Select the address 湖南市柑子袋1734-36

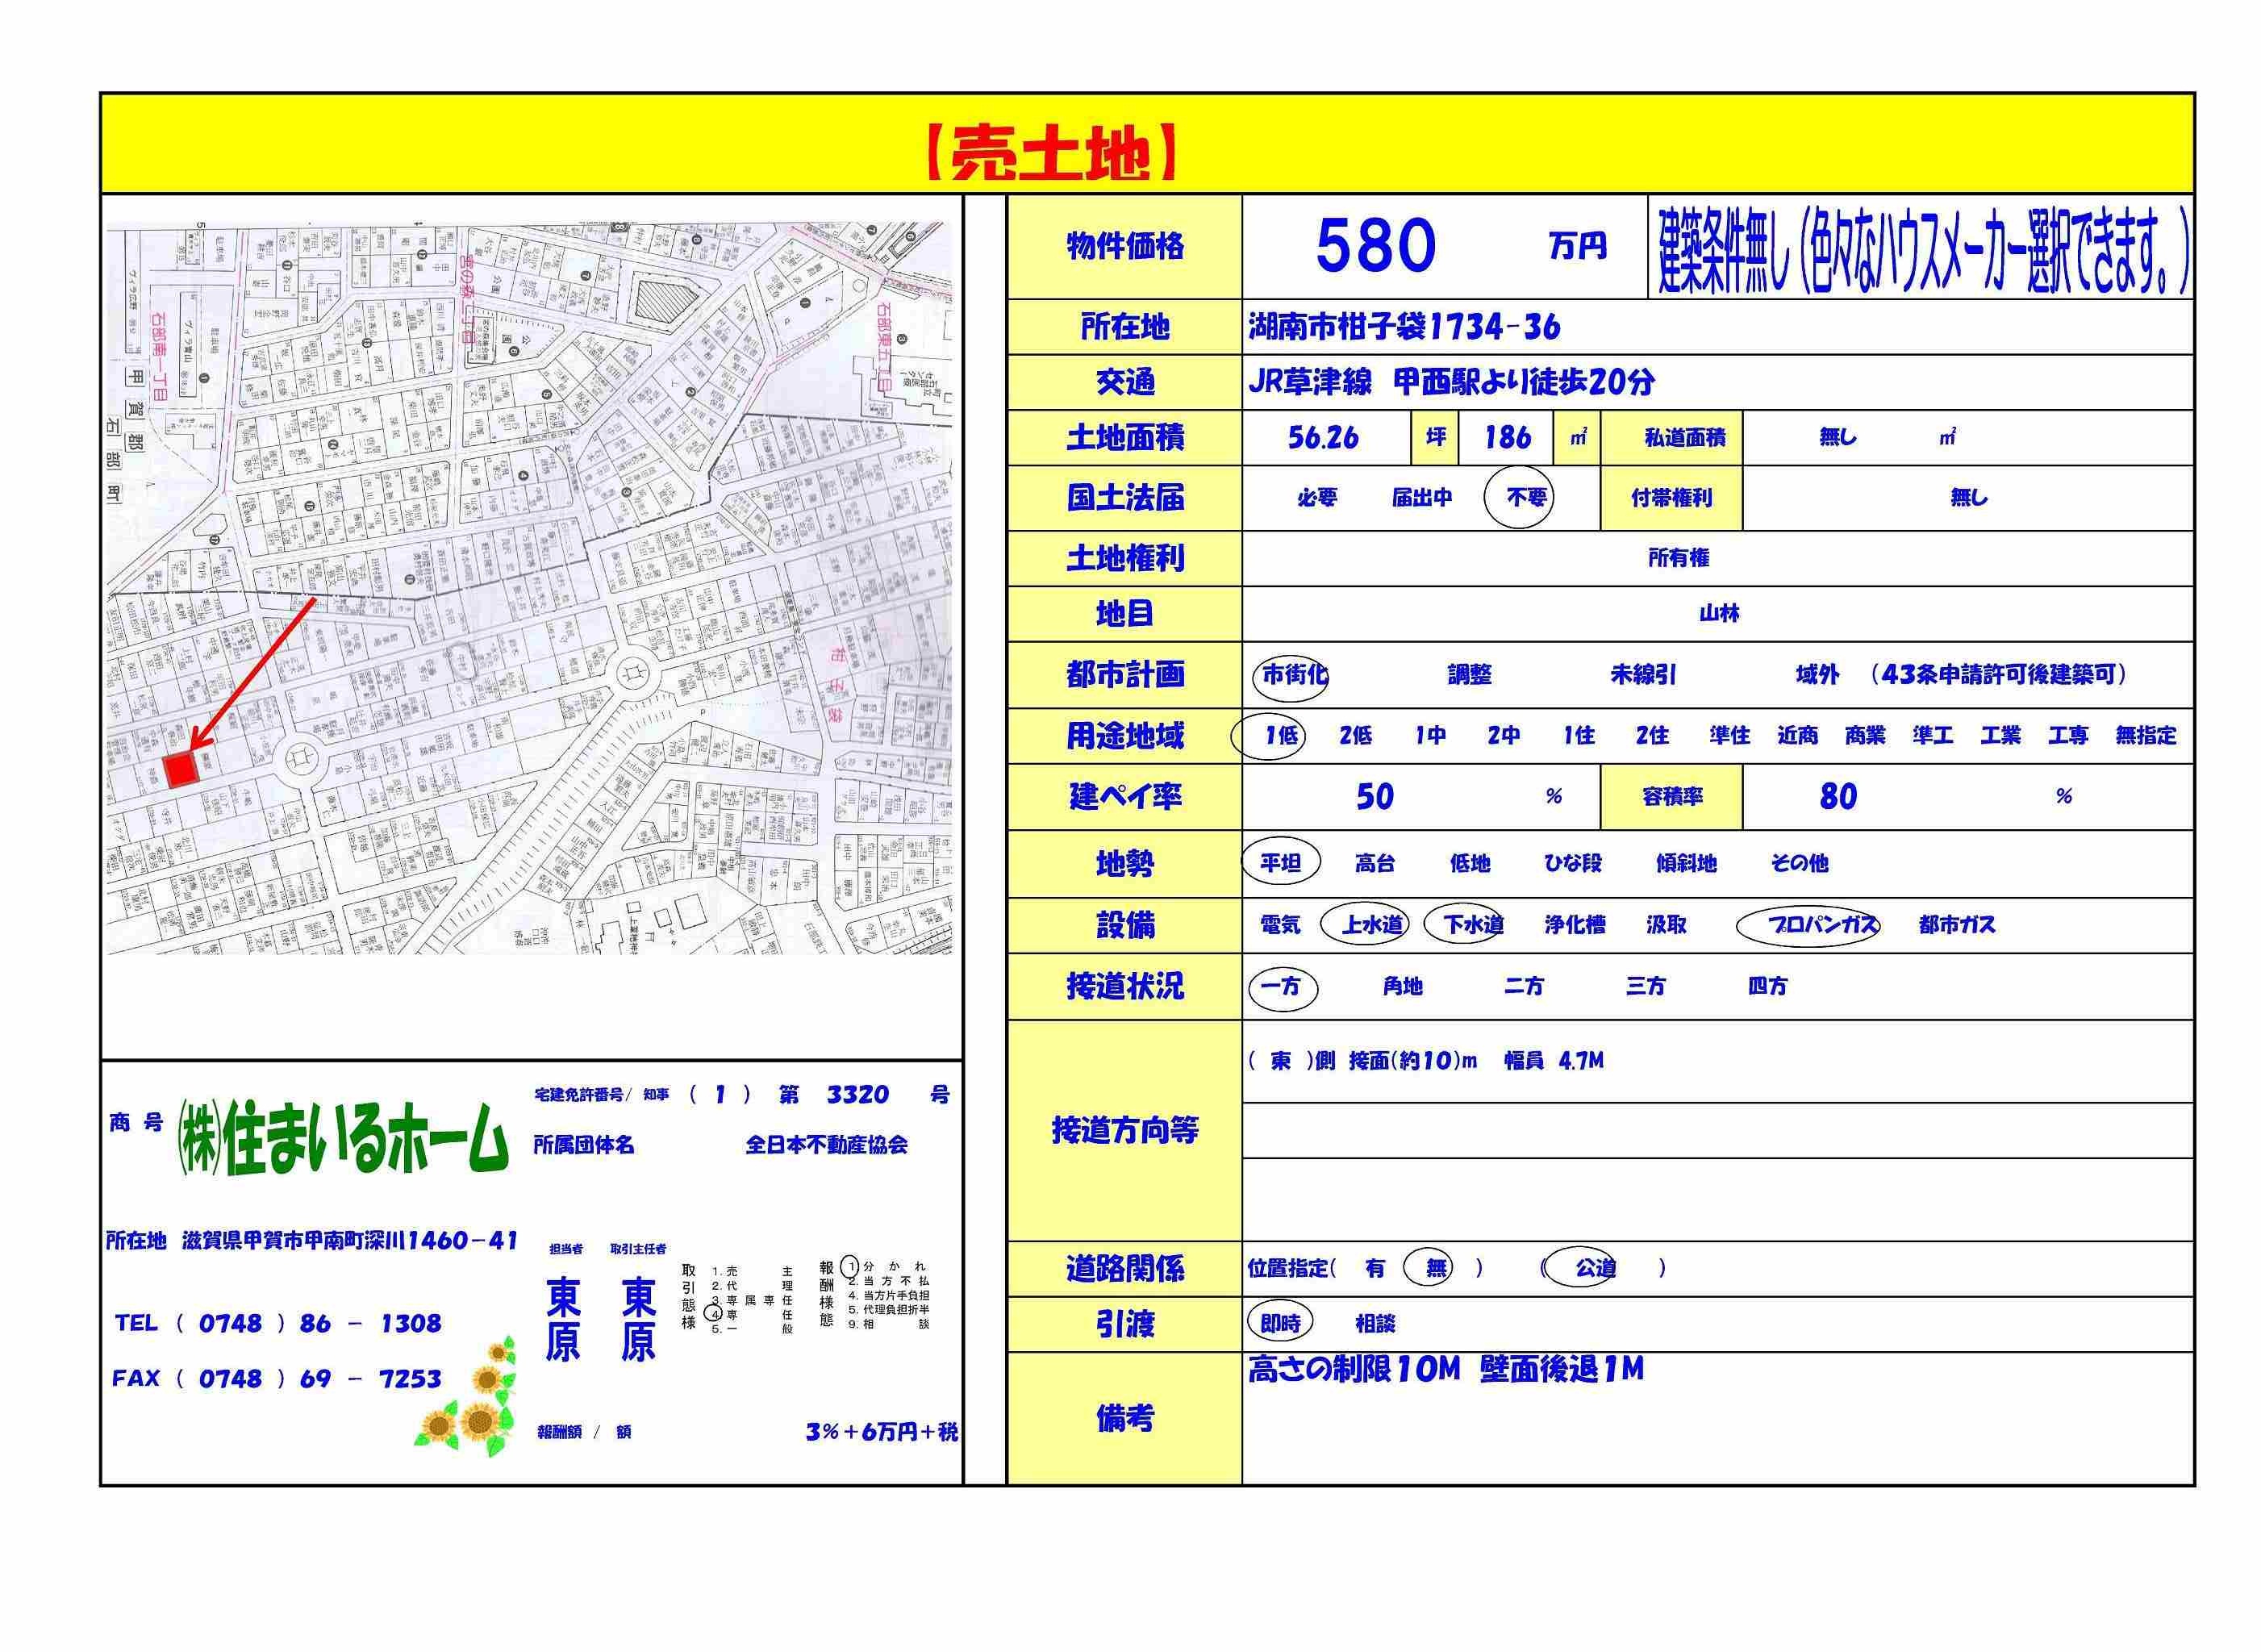point(1404,327)
